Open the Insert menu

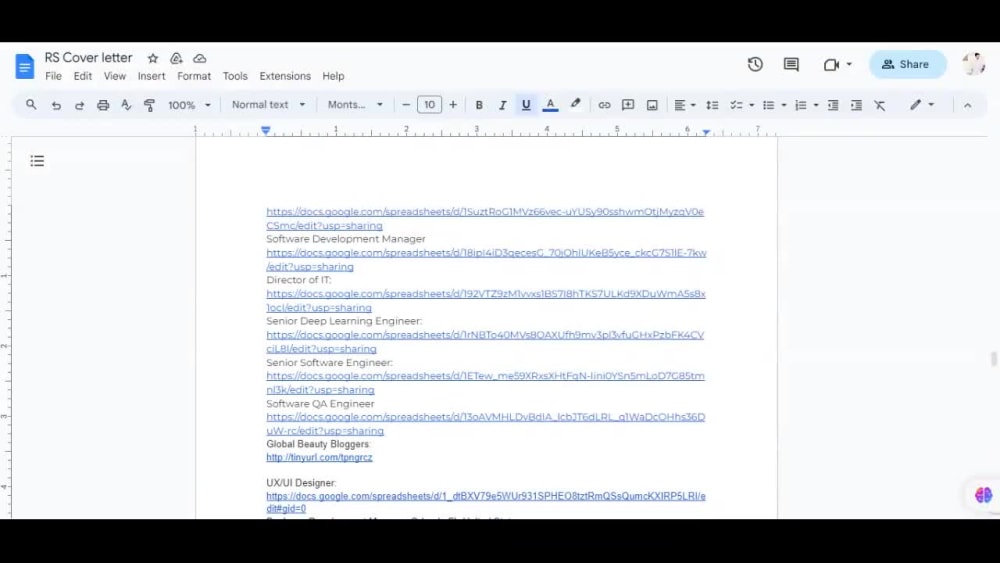pyautogui.click(x=151, y=76)
